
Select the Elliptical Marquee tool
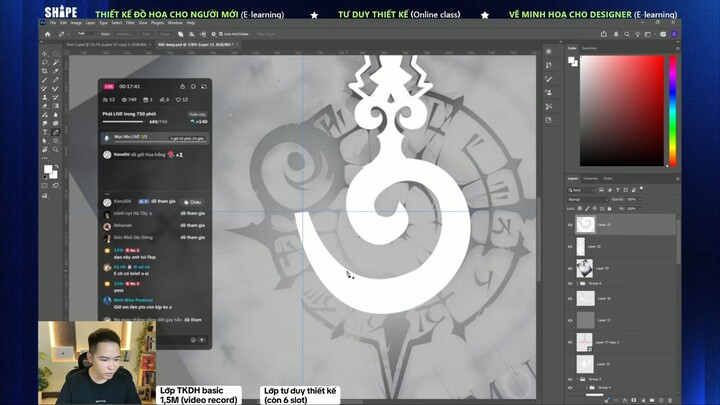tap(56, 54)
